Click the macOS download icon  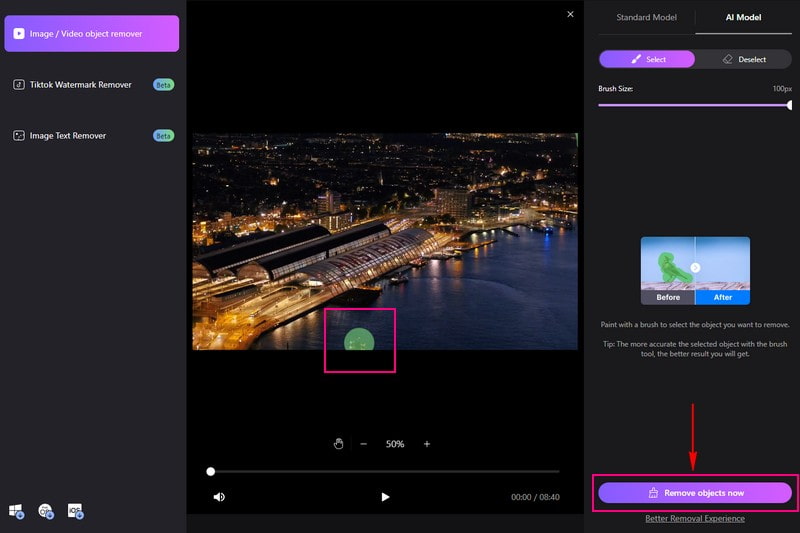[x=46, y=511]
